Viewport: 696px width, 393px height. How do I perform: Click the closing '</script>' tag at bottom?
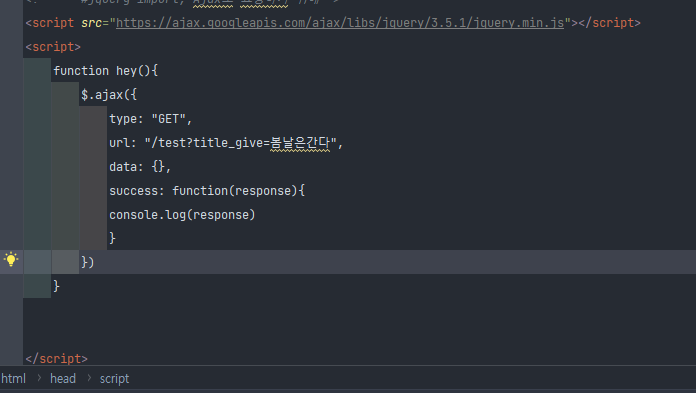56,358
